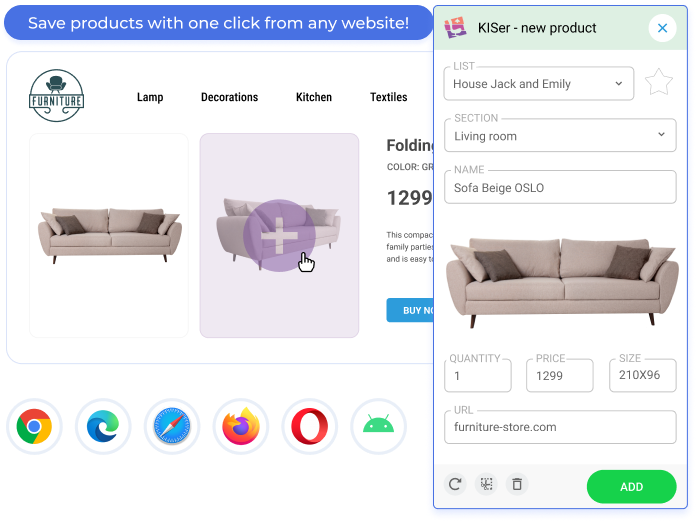Toggle the favorite star beside List
This screenshot has width=697, height=522.
[x=659, y=83]
